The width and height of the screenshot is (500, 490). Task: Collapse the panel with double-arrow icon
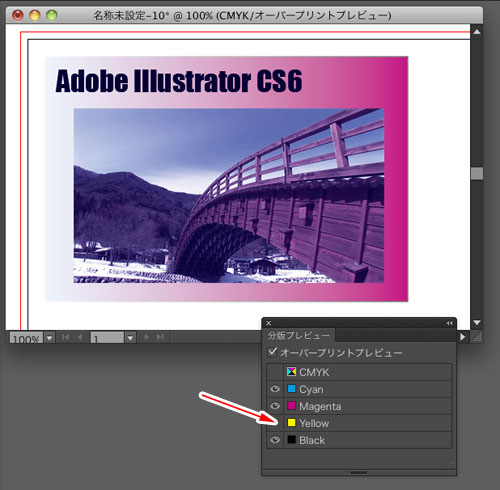coord(449,323)
